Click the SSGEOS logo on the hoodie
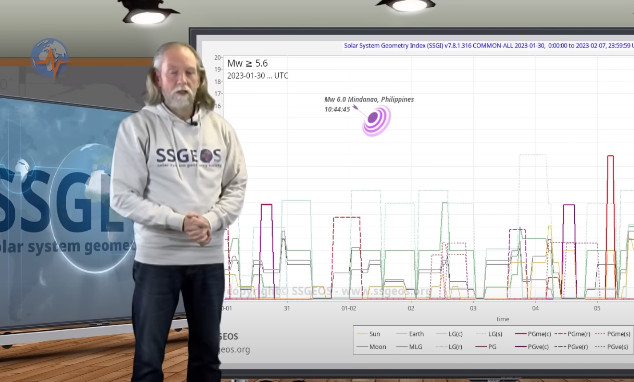Screen dimensions: 634x382 point(189,157)
